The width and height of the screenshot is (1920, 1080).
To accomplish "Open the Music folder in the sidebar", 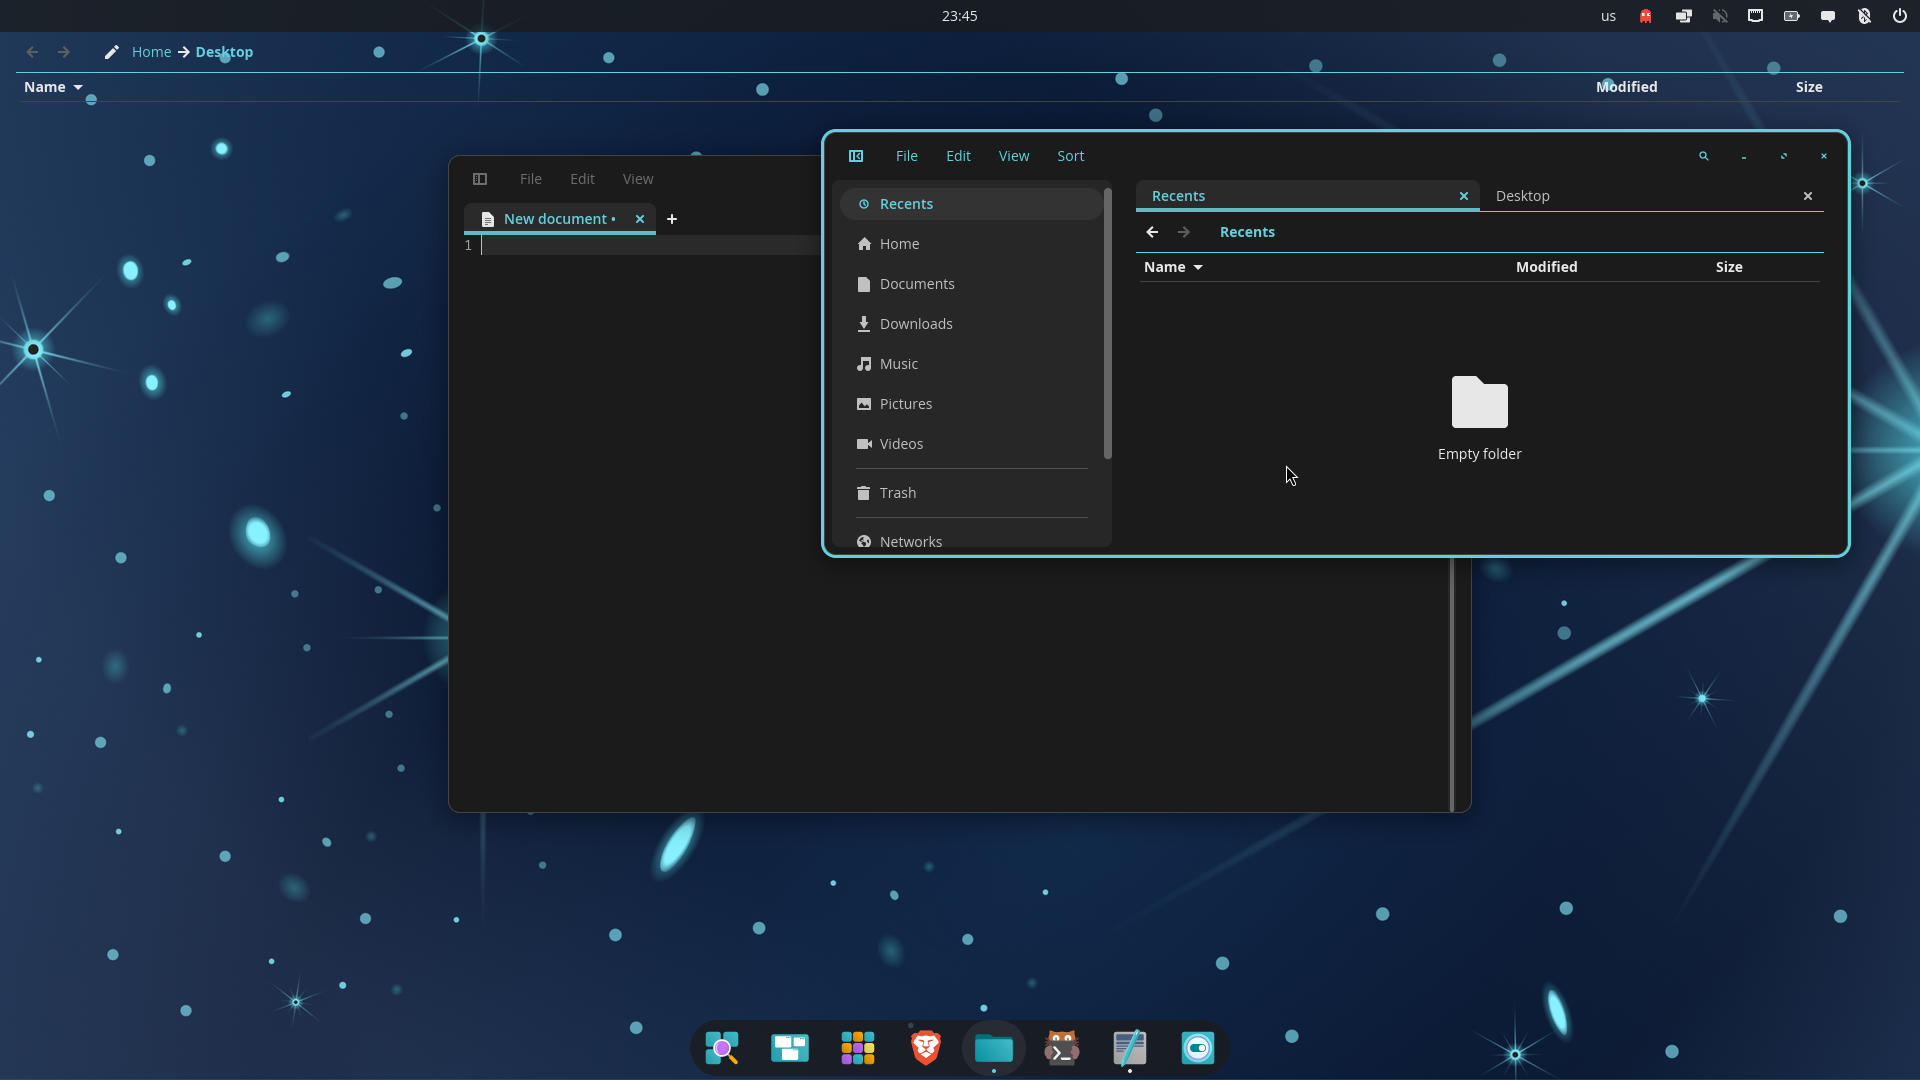I will (x=971, y=364).
